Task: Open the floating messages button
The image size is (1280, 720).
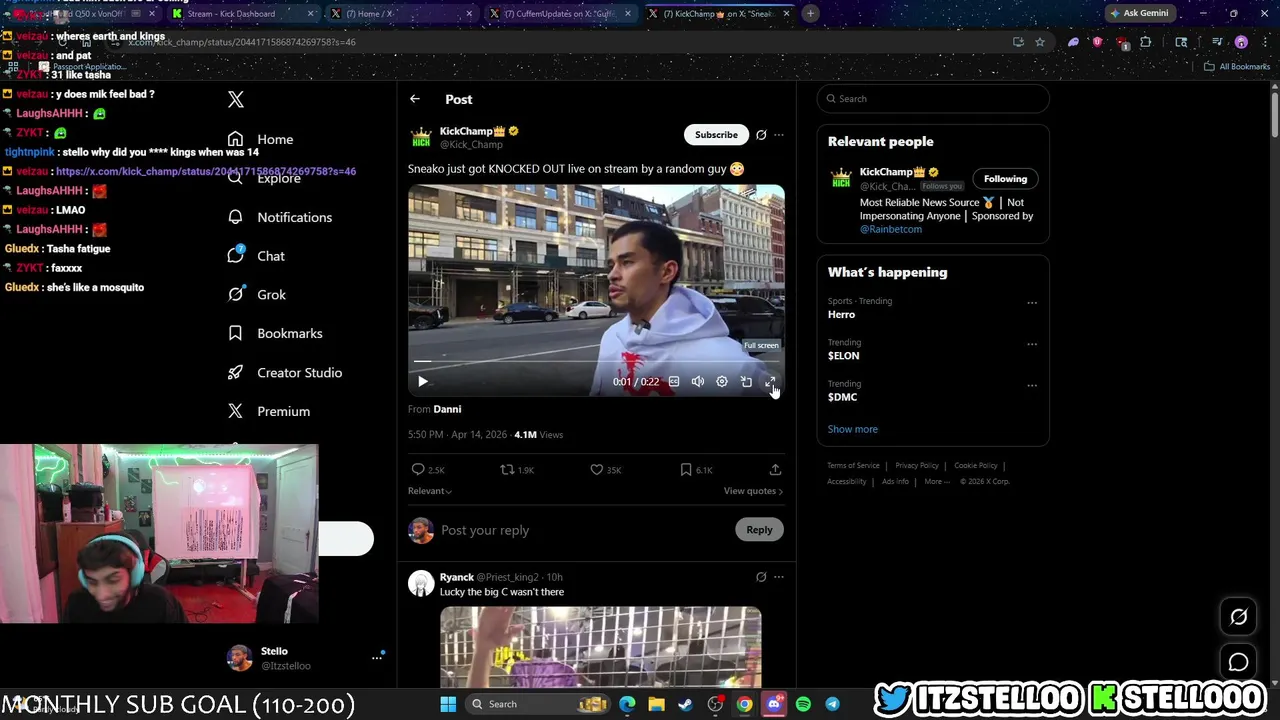Action: pyautogui.click(x=1238, y=662)
